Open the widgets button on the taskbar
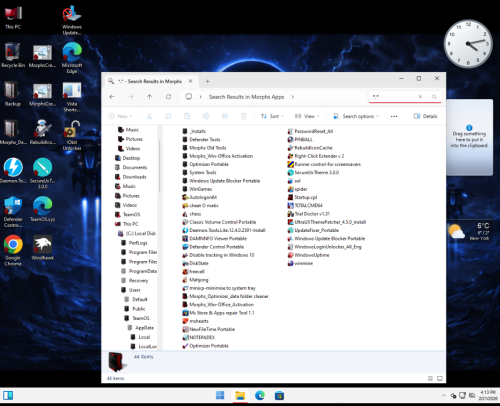 [x=8, y=396]
